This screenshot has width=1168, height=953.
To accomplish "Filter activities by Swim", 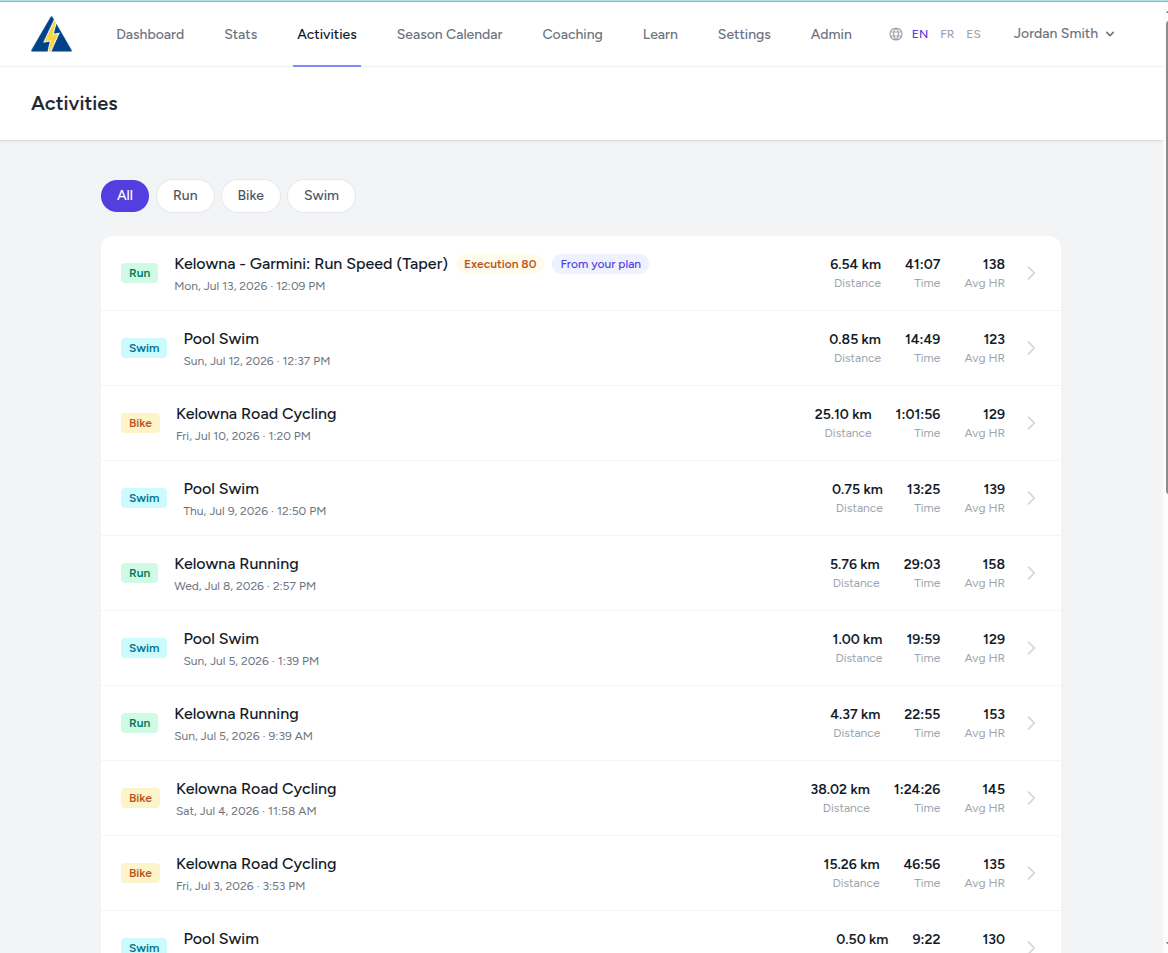I will [321, 196].
